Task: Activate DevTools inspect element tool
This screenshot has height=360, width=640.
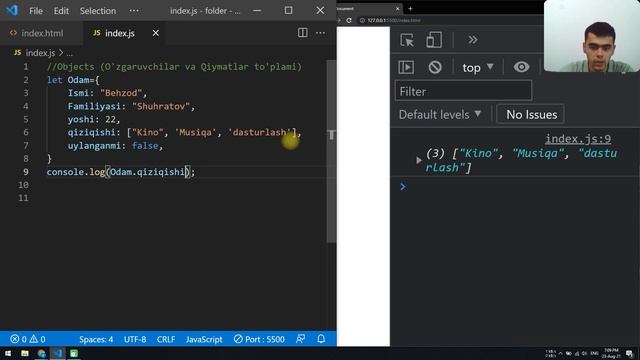Action: 407,40
